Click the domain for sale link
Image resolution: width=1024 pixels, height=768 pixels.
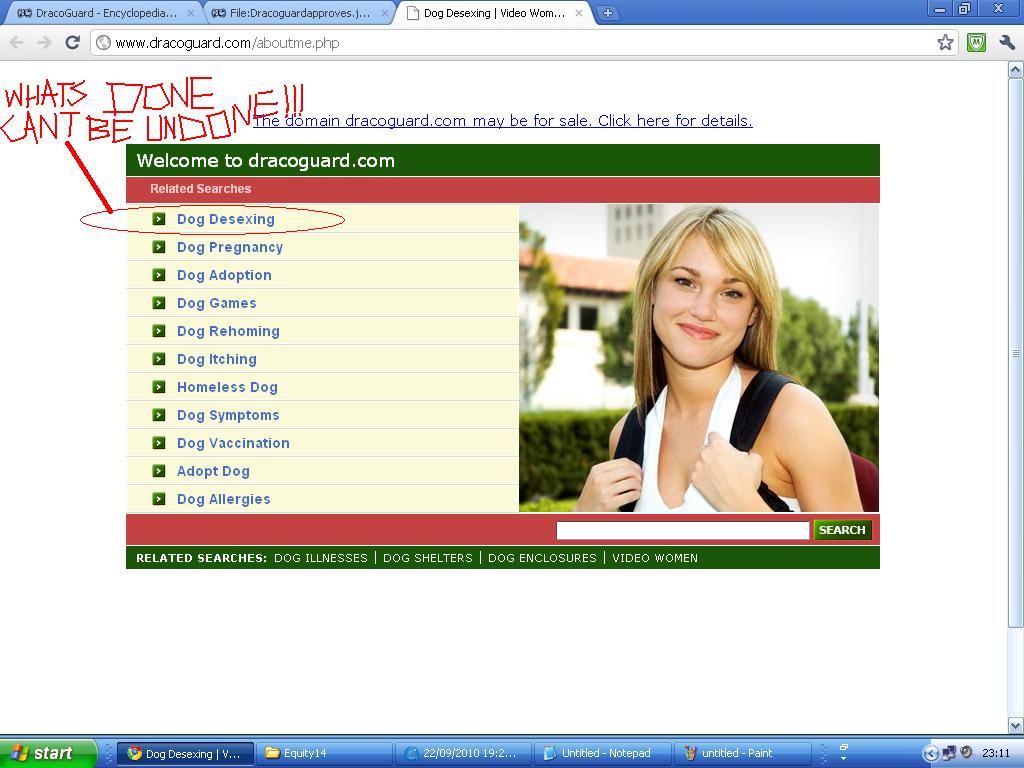click(502, 121)
